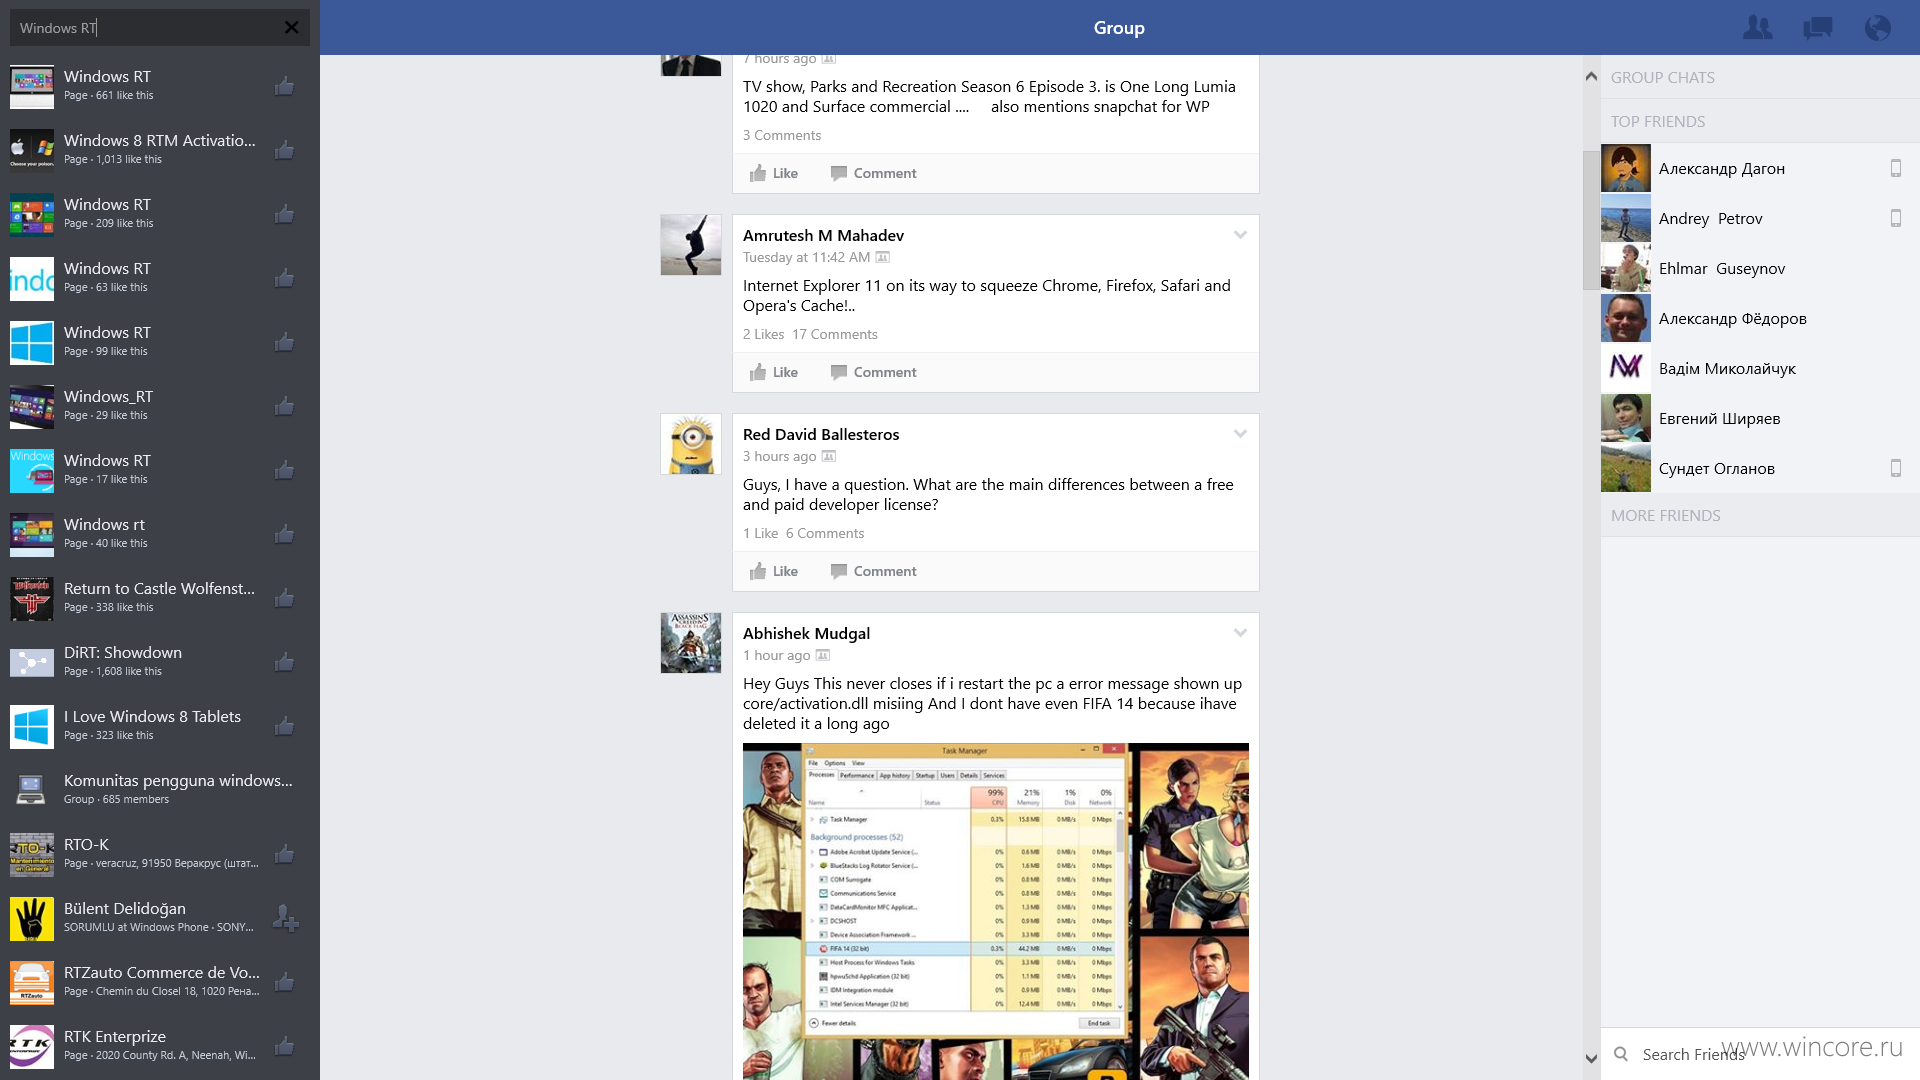Open chat with Евгений Ширяев
The width and height of the screenshot is (1920, 1080).
pos(1760,418)
